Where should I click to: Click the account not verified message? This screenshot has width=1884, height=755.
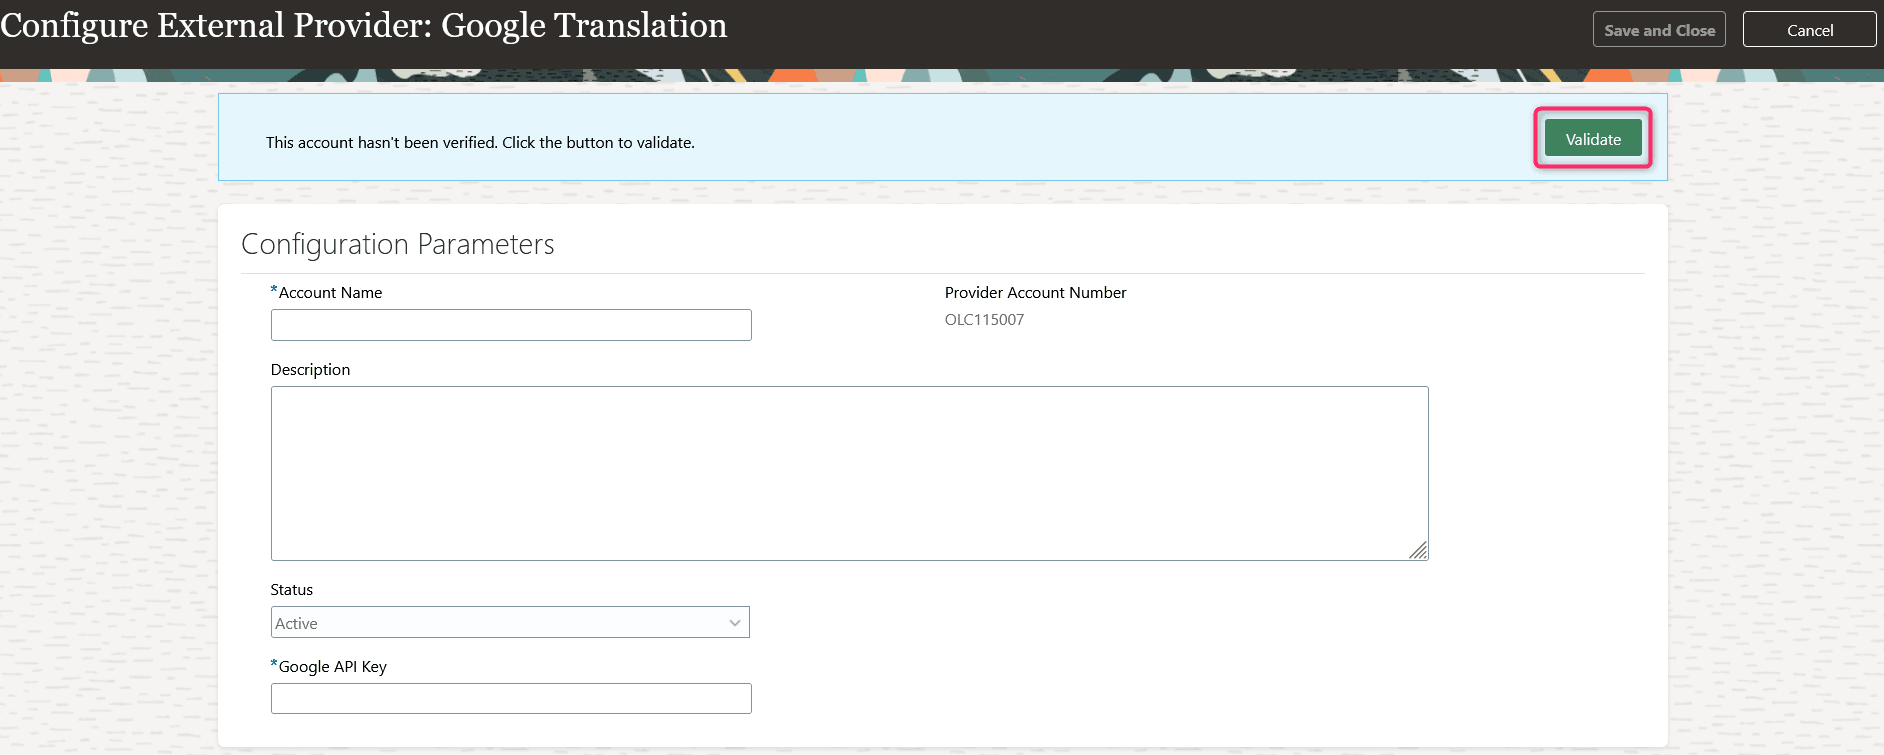(x=480, y=143)
